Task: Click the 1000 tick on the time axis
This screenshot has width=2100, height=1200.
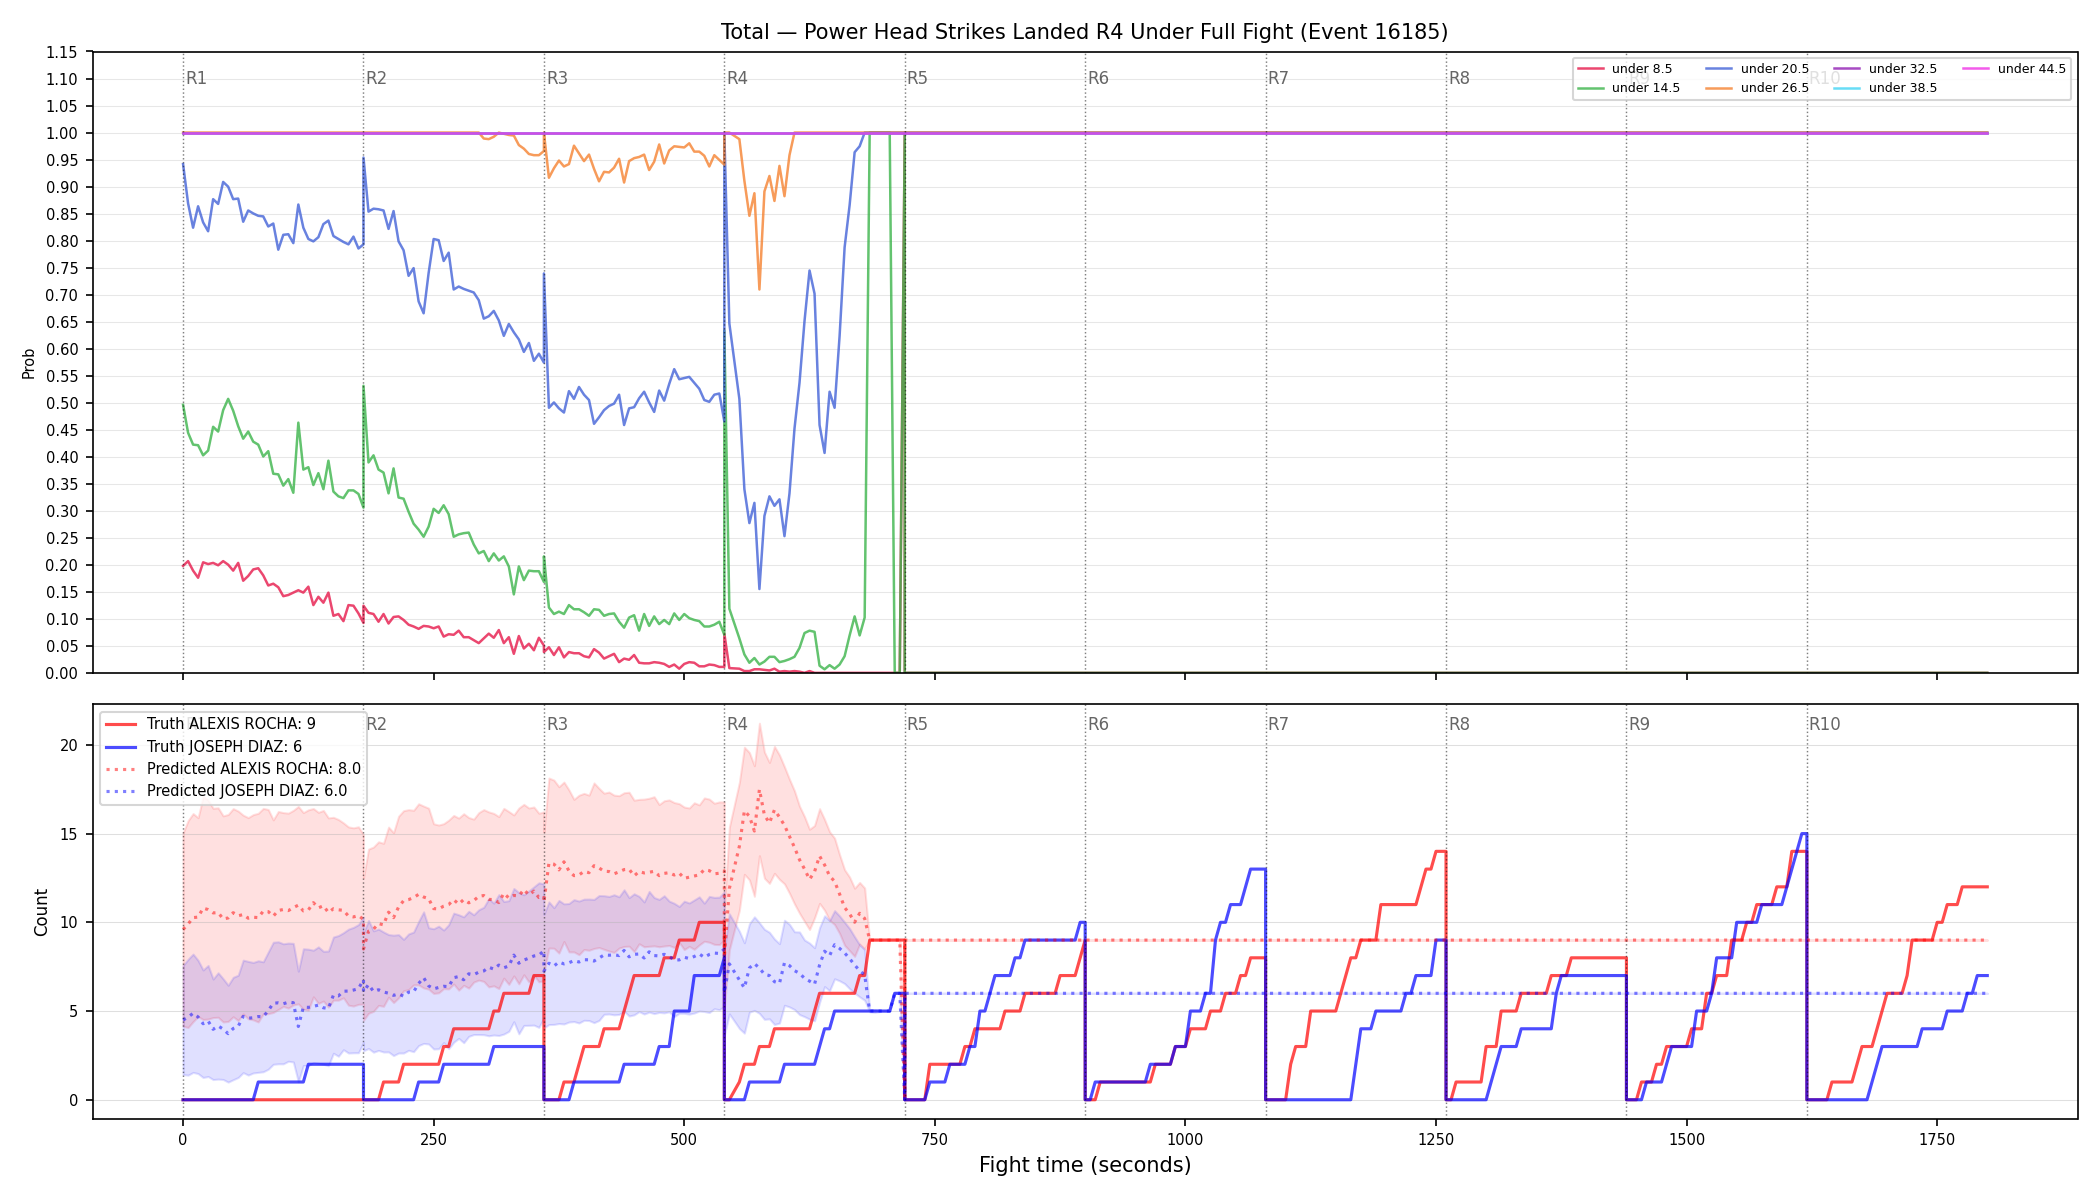Action: [1185, 1139]
